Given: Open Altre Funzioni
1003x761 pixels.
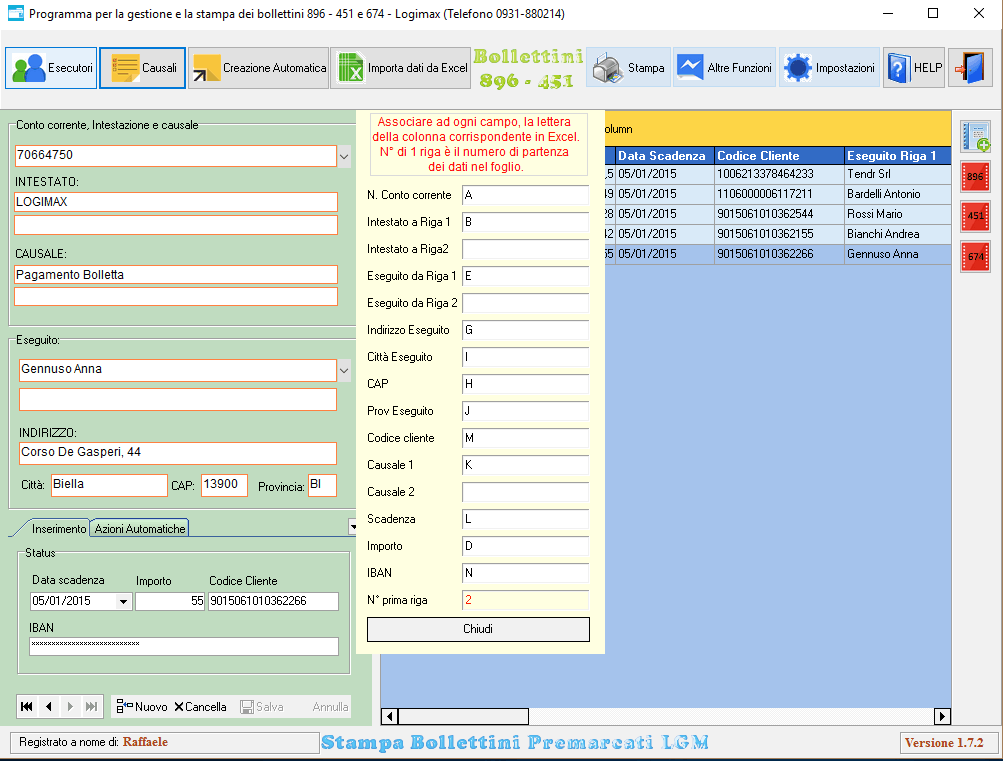Looking at the screenshot, I should point(724,68).
